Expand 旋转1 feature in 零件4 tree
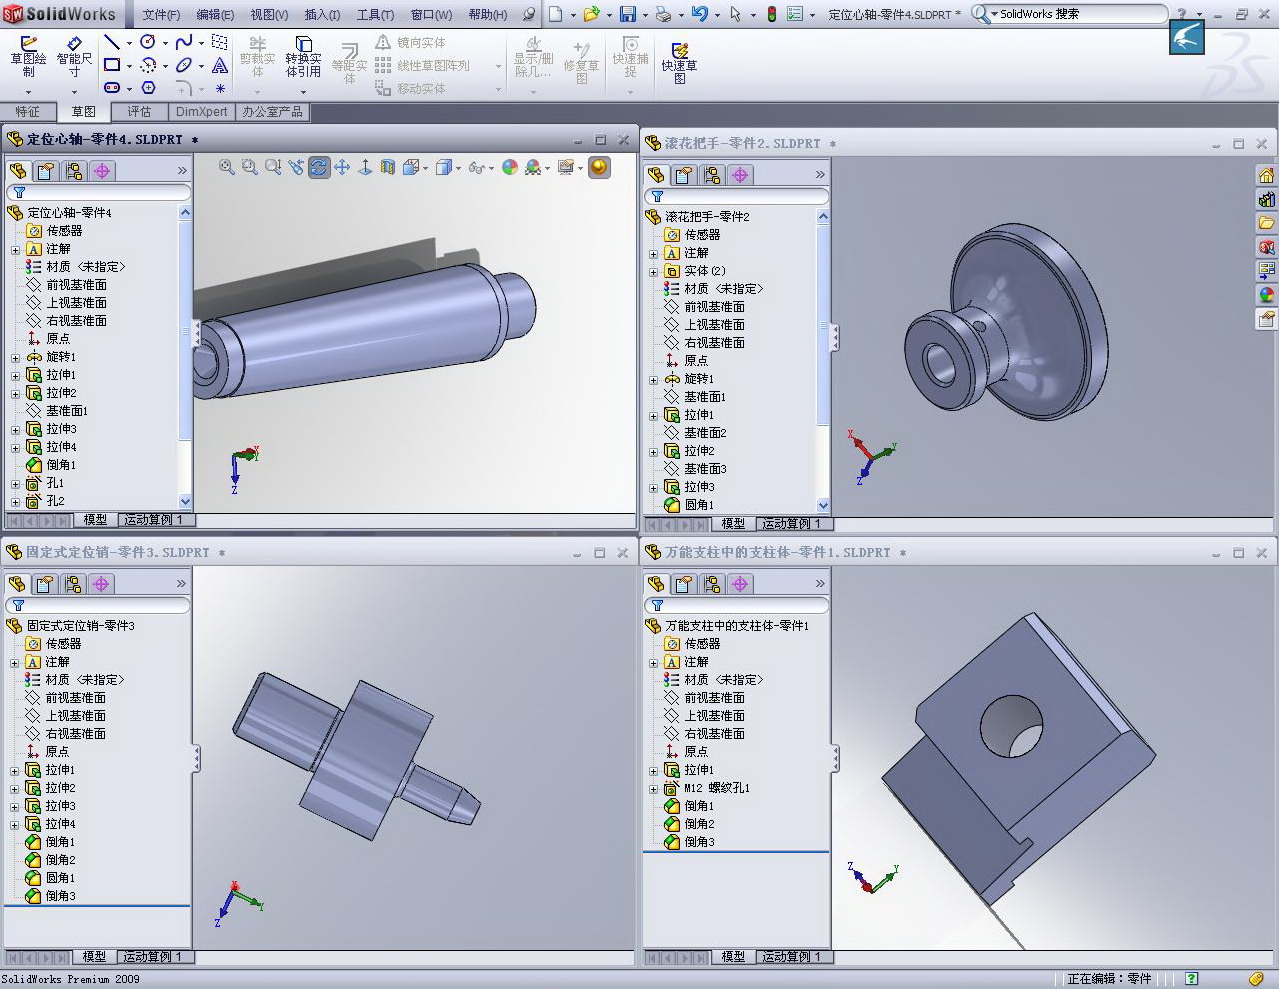Image resolution: width=1279 pixels, height=989 pixels. tap(15, 357)
